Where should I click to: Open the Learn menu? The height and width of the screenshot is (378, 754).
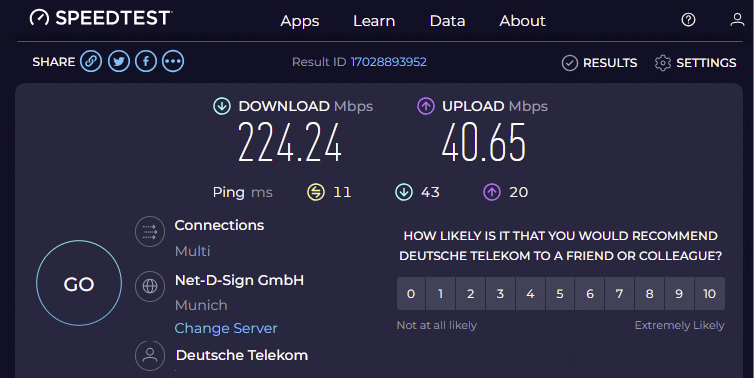(374, 21)
